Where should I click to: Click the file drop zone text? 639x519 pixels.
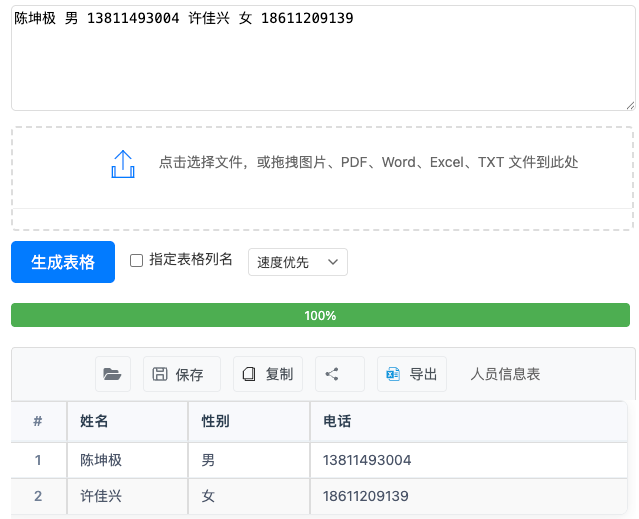click(368, 162)
